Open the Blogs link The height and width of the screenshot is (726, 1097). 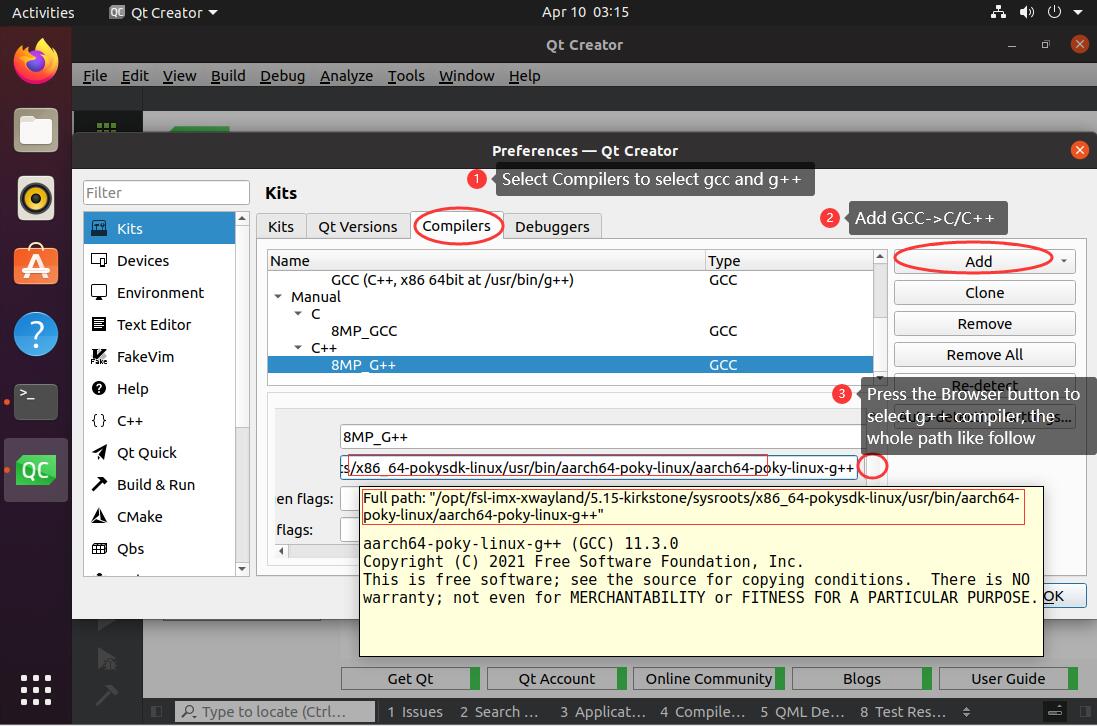point(862,678)
